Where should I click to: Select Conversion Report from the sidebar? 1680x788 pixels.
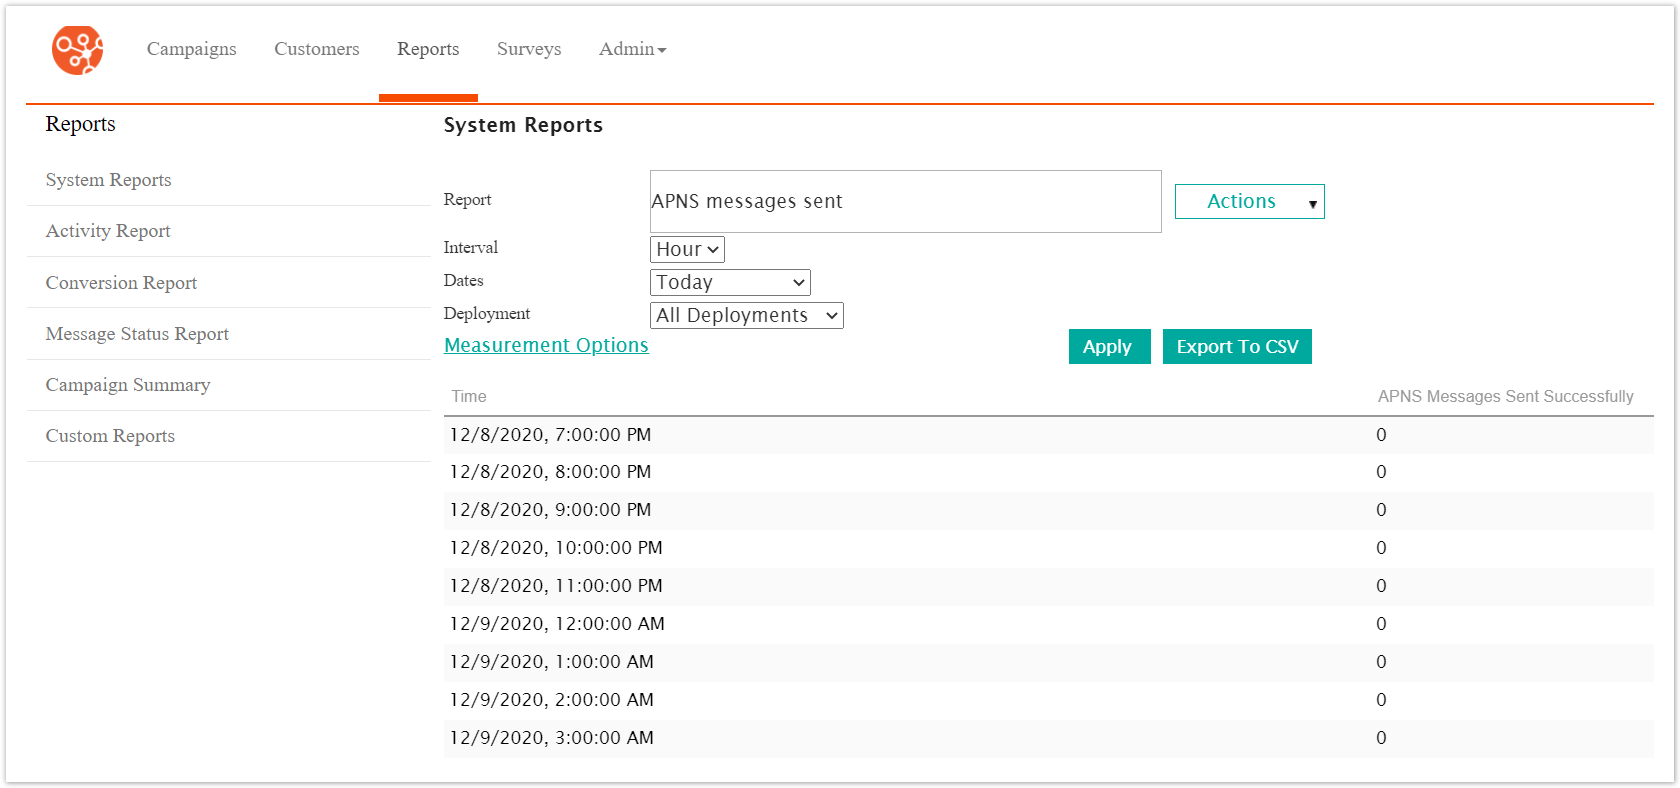tap(121, 283)
